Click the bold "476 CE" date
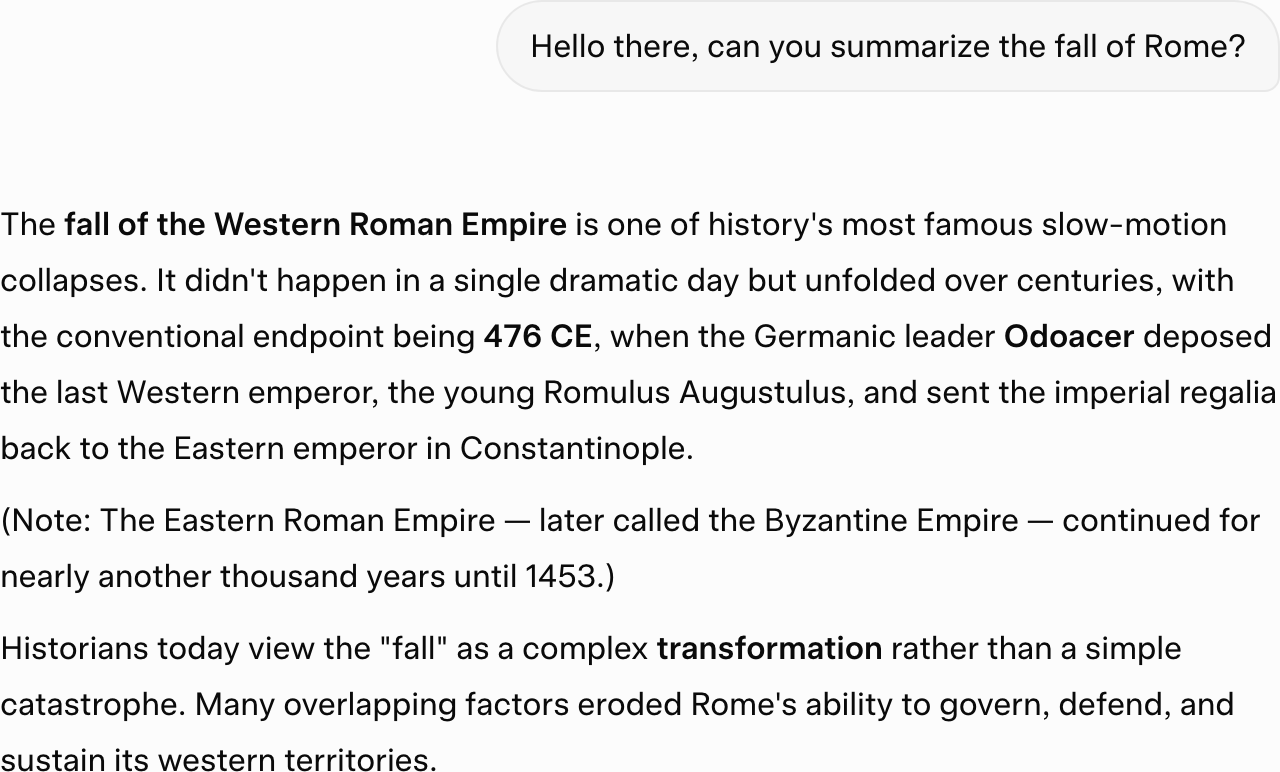This screenshot has width=1280, height=772. (x=537, y=337)
